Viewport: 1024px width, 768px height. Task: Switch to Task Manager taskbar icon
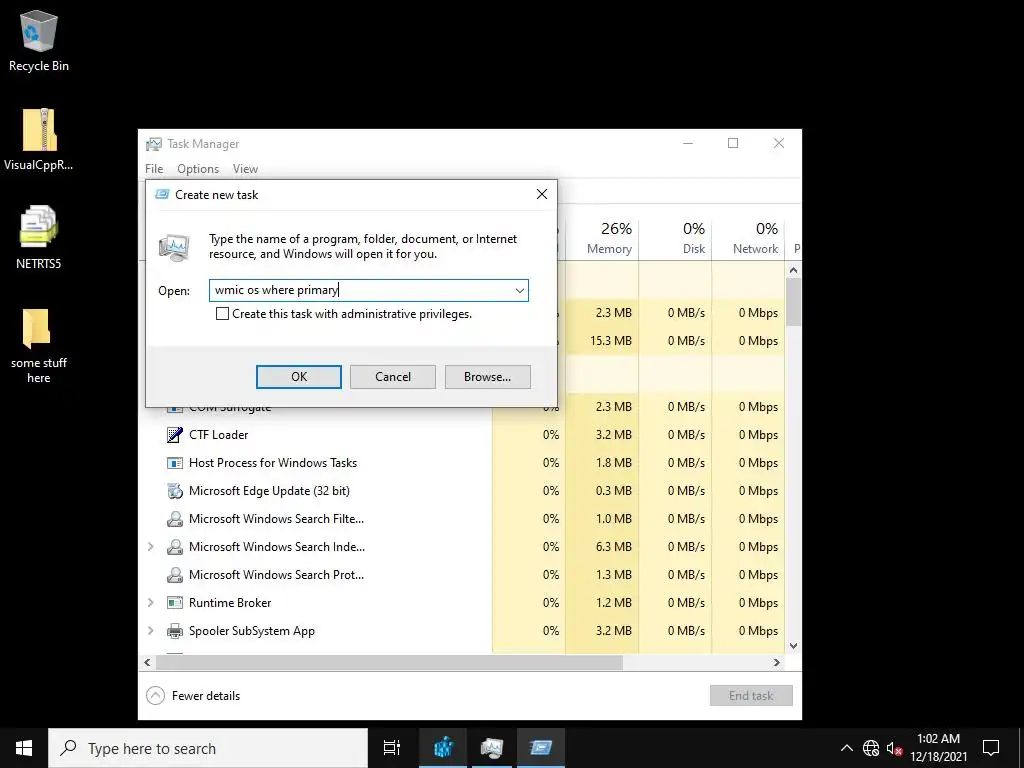(492, 748)
